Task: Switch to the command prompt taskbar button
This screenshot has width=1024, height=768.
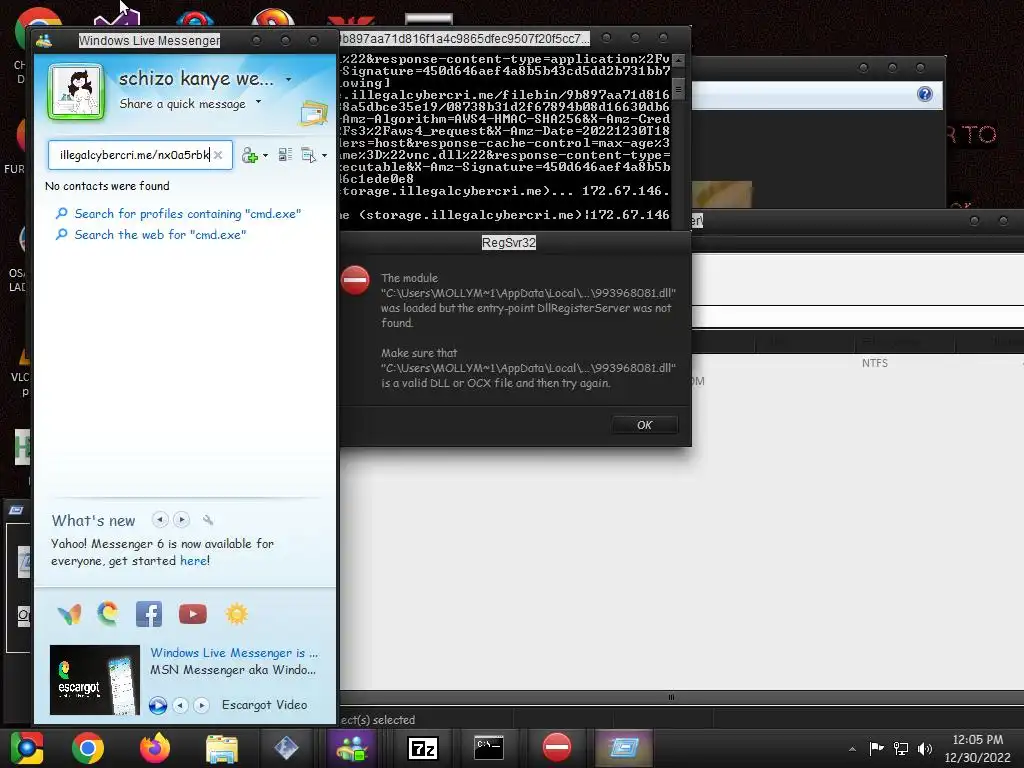Action: point(488,748)
